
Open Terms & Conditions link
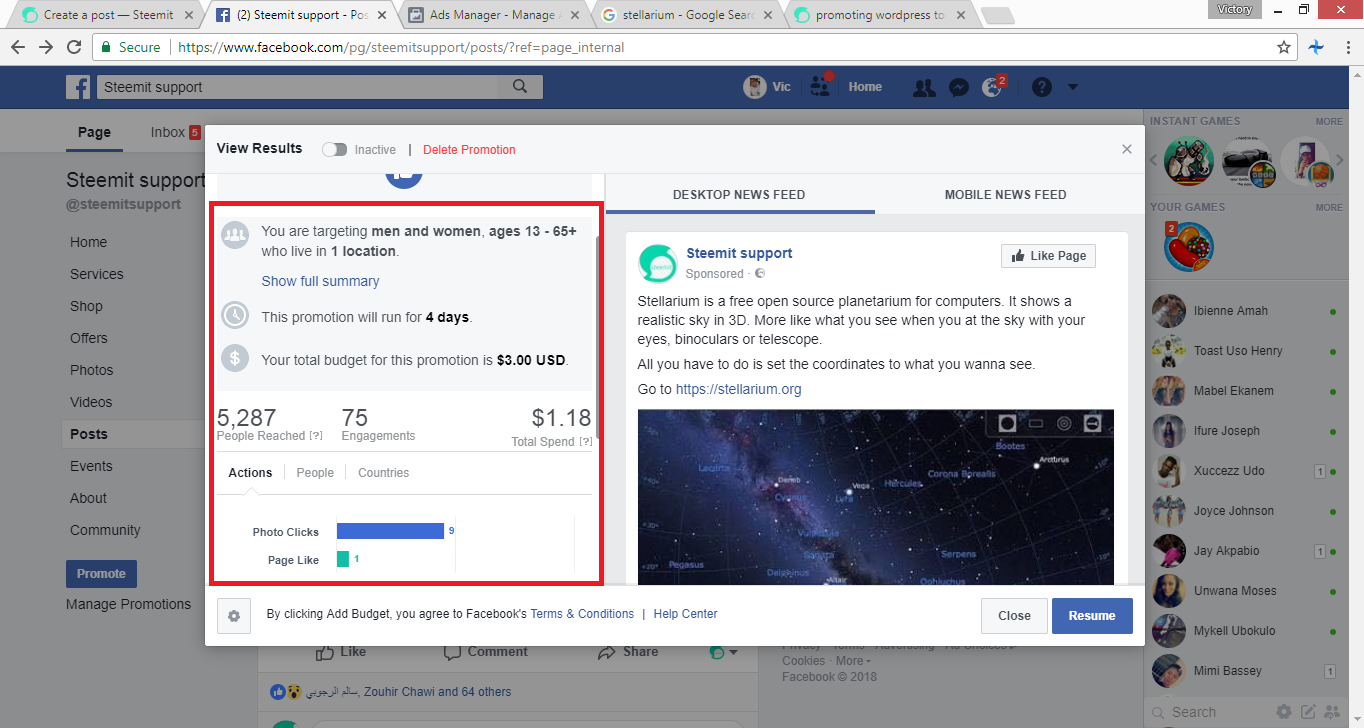click(582, 614)
